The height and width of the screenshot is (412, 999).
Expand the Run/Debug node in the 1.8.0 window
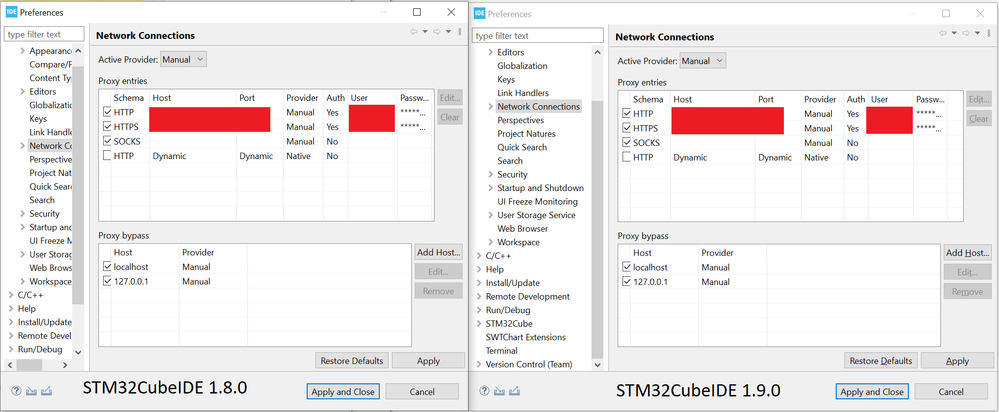(11, 350)
